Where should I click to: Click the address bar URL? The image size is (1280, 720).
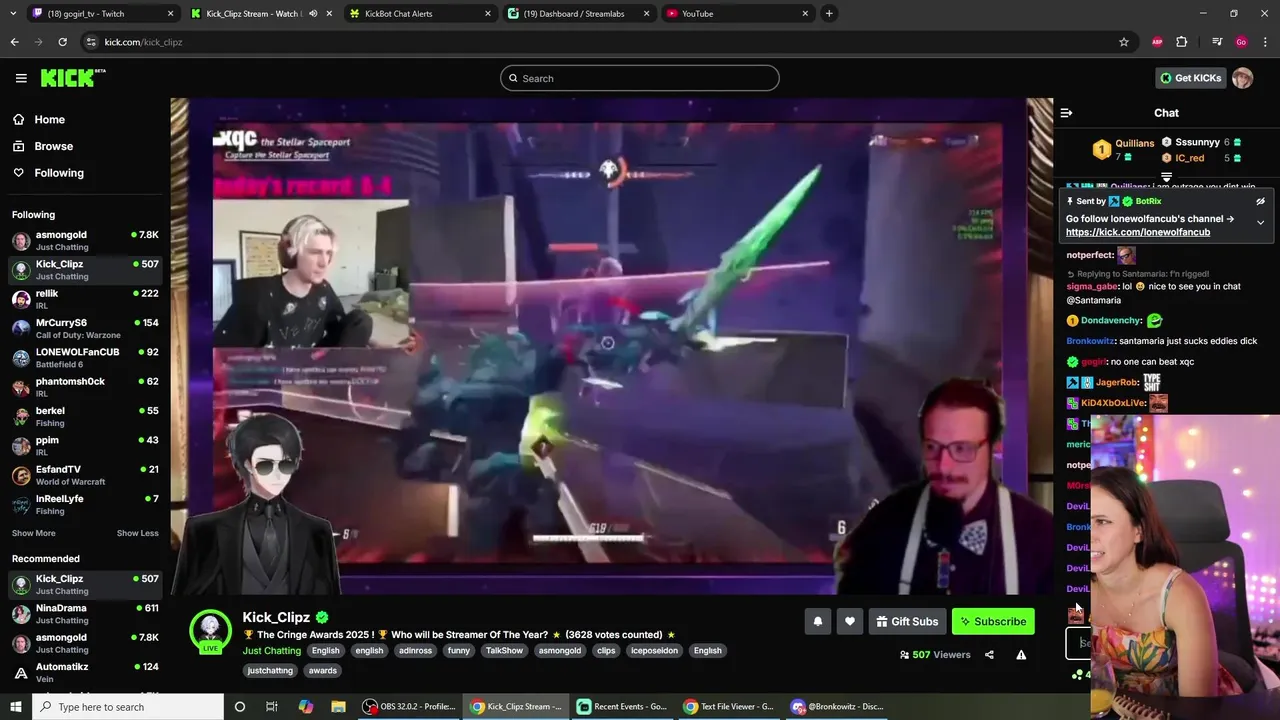coord(143,42)
